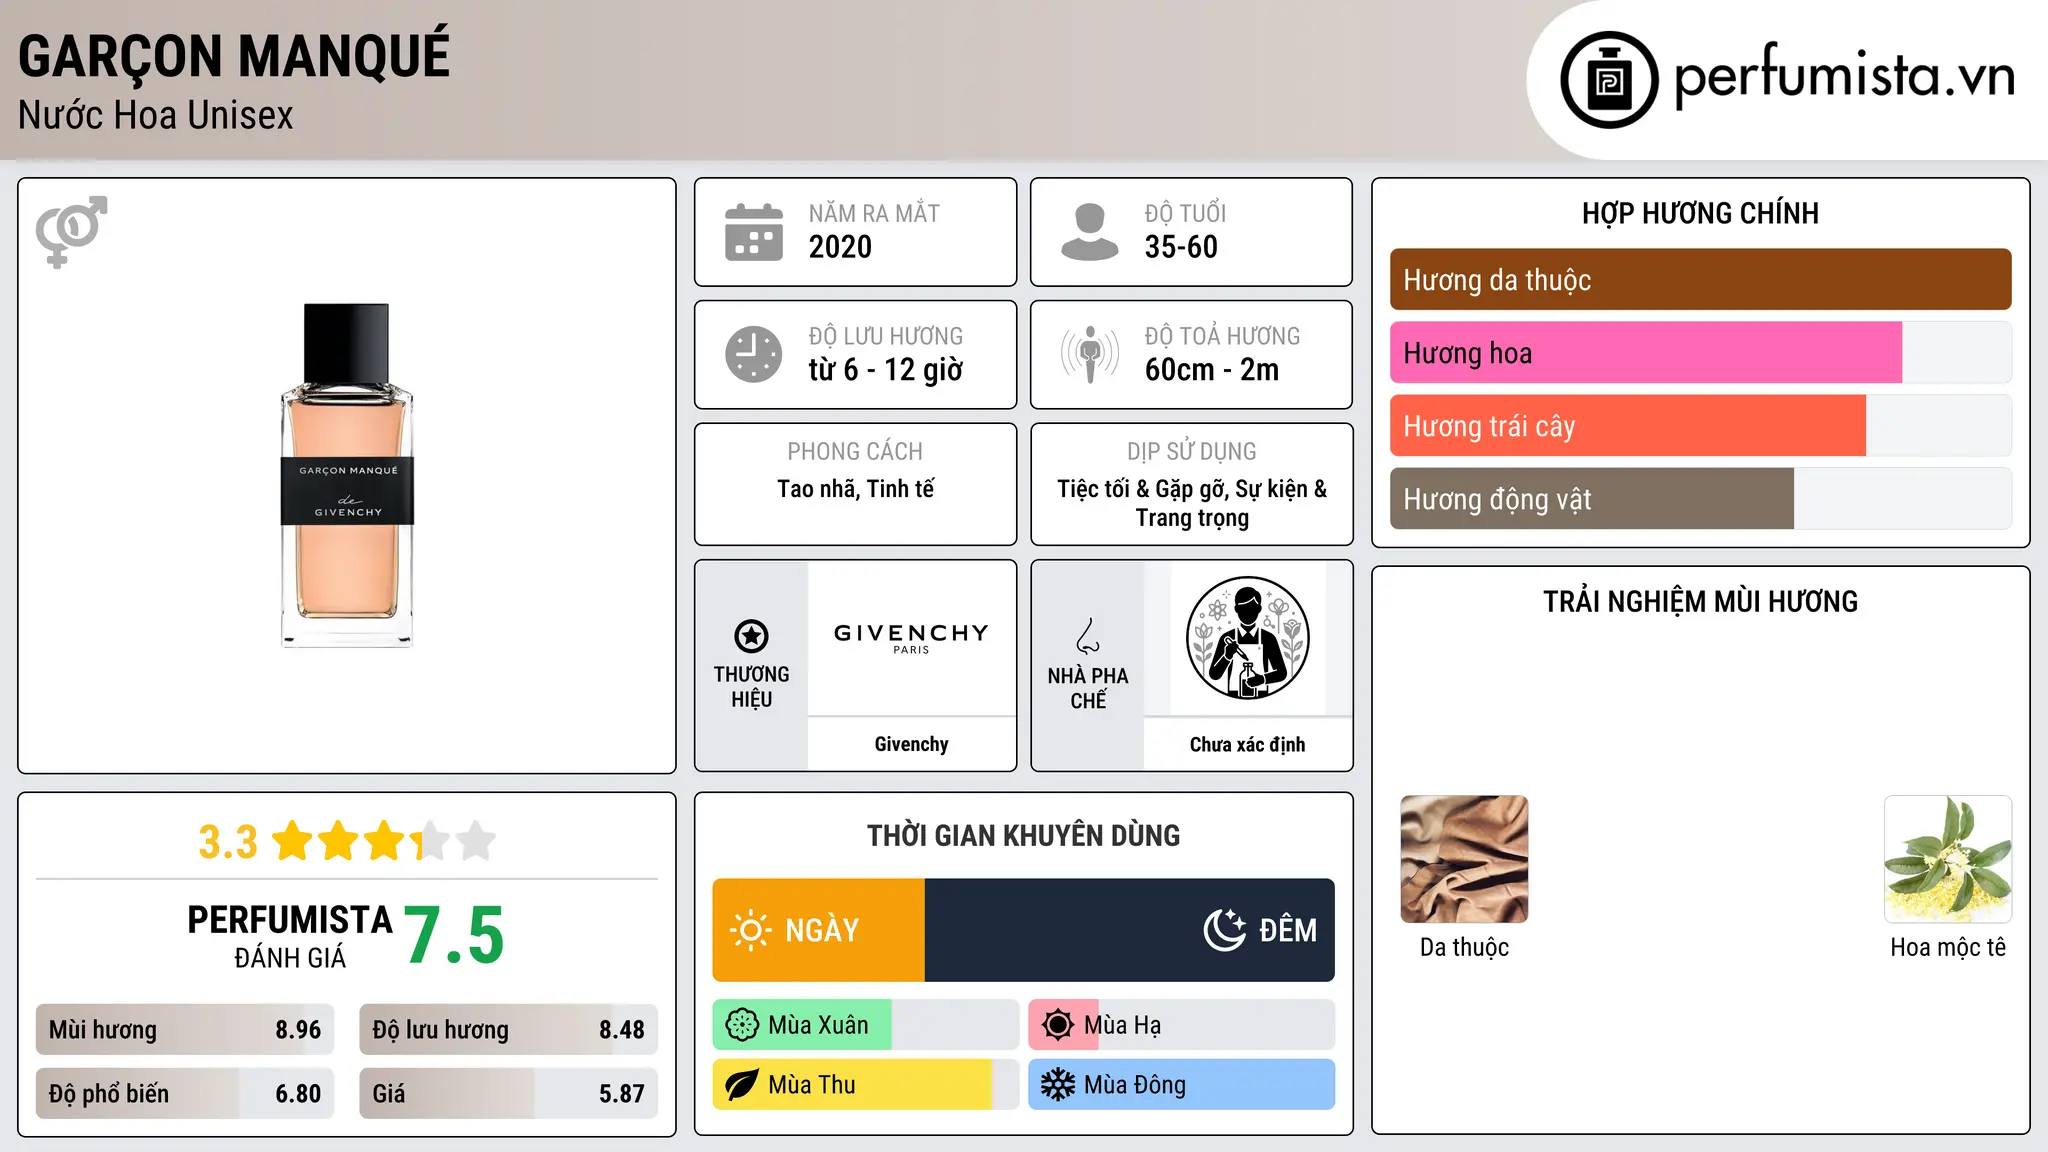The height and width of the screenshot is (1152, 2048).
Task: Click the autumn leaf icon
Action: pyautogui.click(x=742, y=1085)
